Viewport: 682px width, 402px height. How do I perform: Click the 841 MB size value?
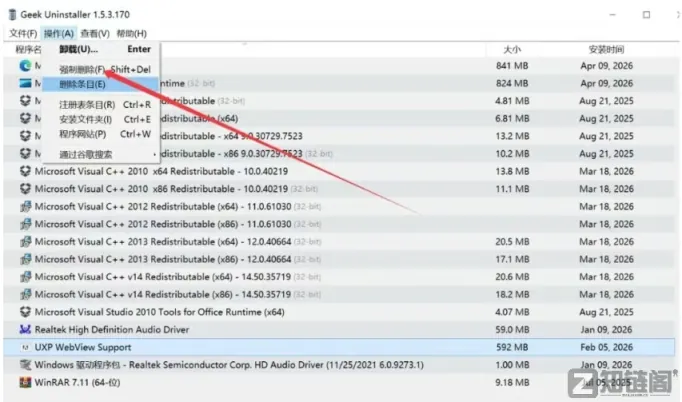[x=512, y=66]
